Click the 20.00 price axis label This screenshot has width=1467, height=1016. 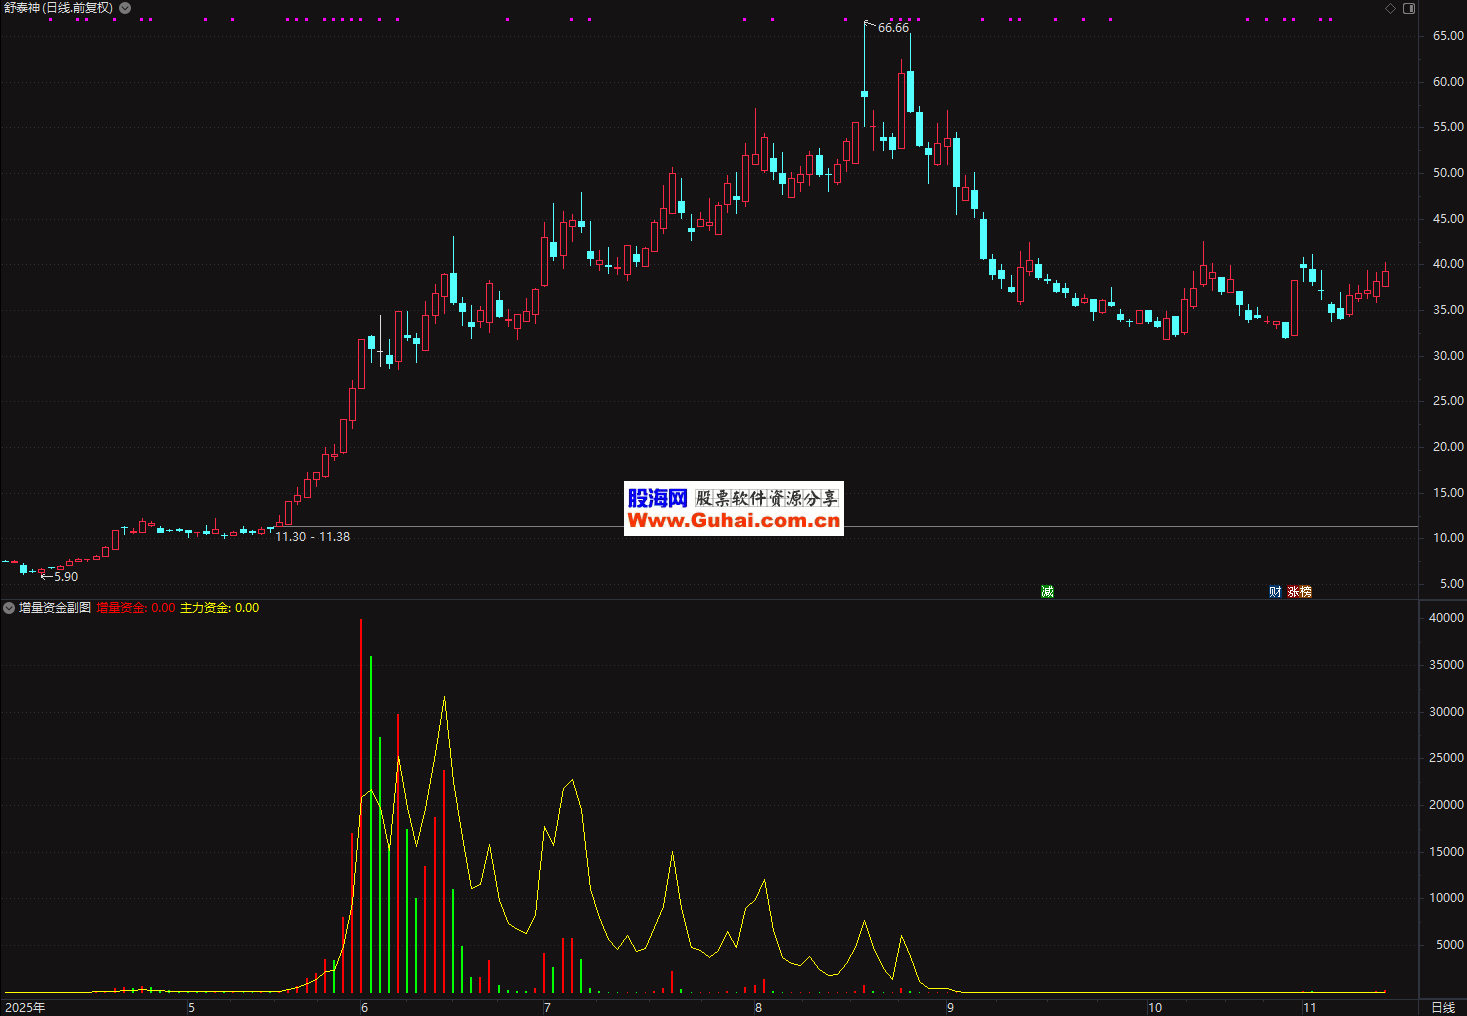1448,447
